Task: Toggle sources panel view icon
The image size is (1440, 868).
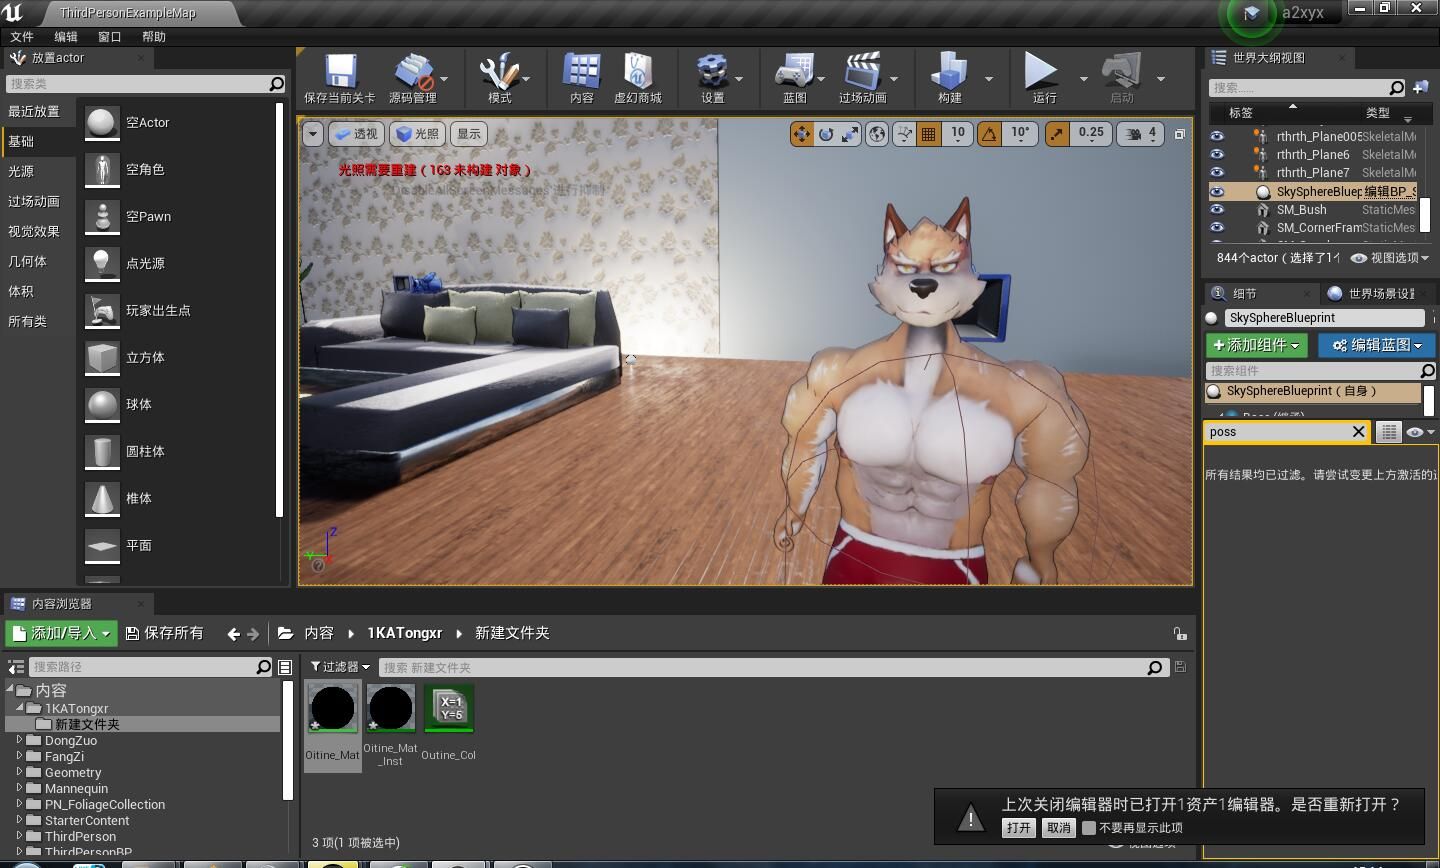Action: (16, 667)
